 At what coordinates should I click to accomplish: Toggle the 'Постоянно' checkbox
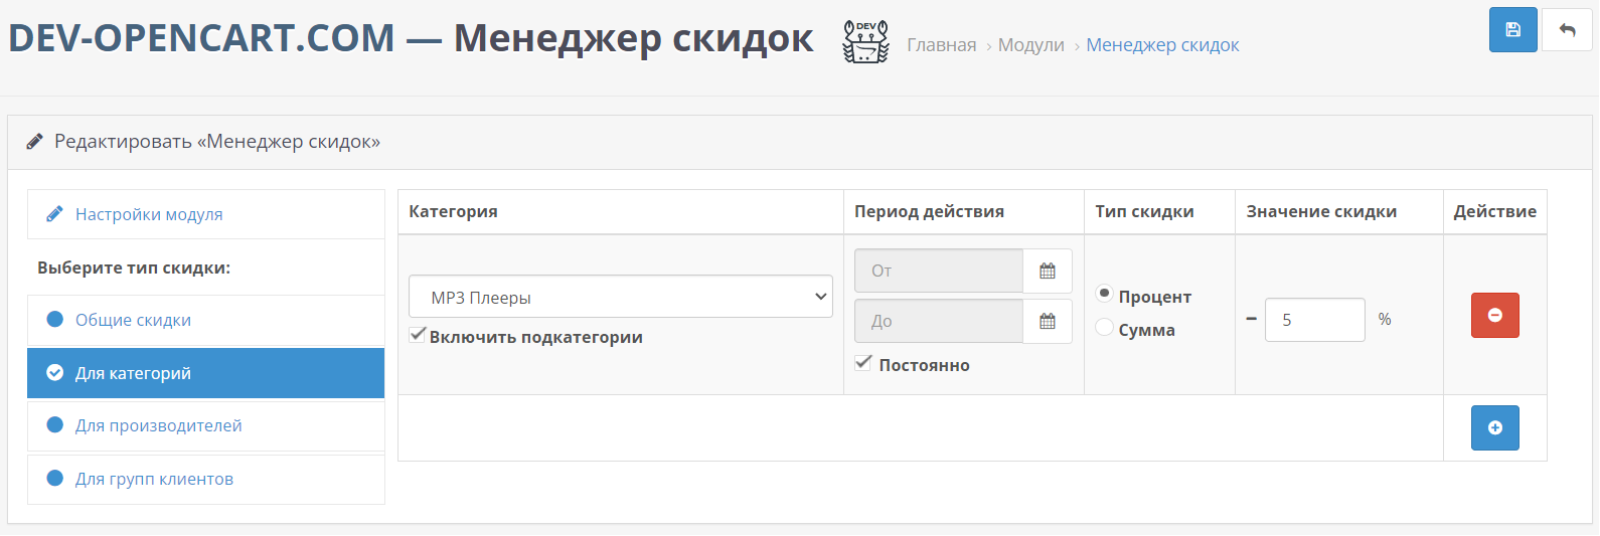click(x=864, y=363)
